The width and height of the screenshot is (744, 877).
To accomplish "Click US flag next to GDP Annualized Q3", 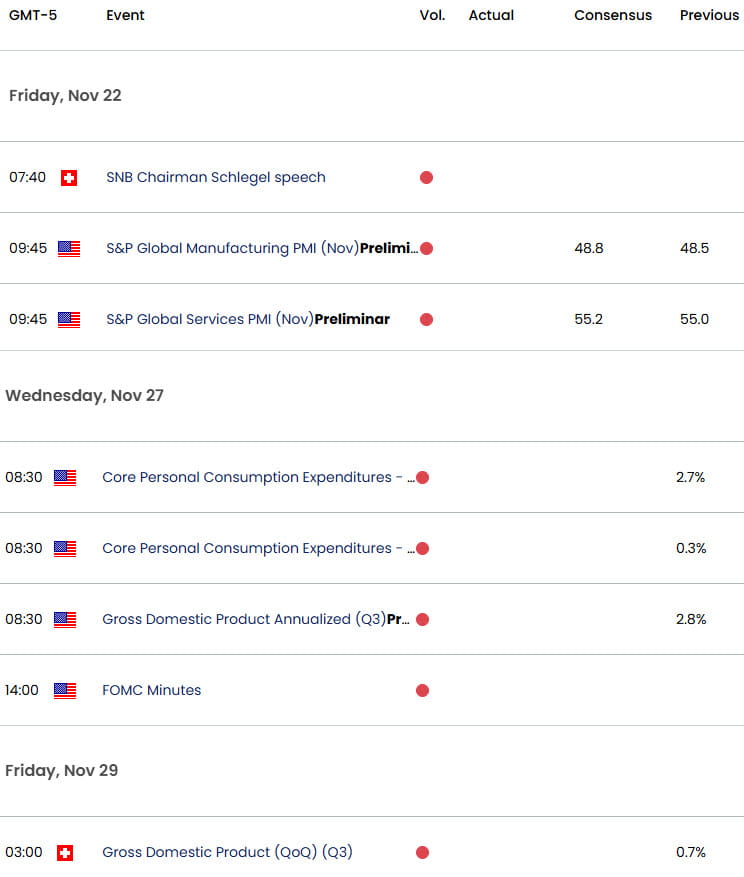I will click(65, 620).
